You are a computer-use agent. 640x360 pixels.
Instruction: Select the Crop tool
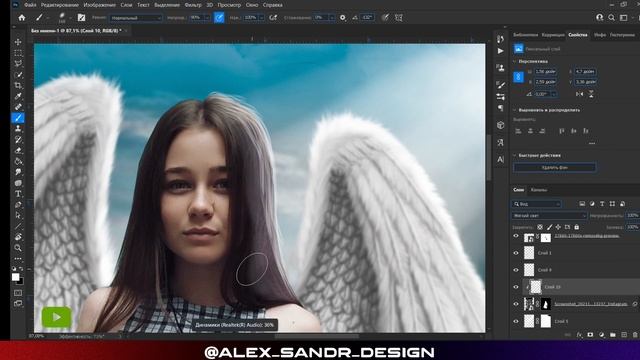[x=18, y=85]
